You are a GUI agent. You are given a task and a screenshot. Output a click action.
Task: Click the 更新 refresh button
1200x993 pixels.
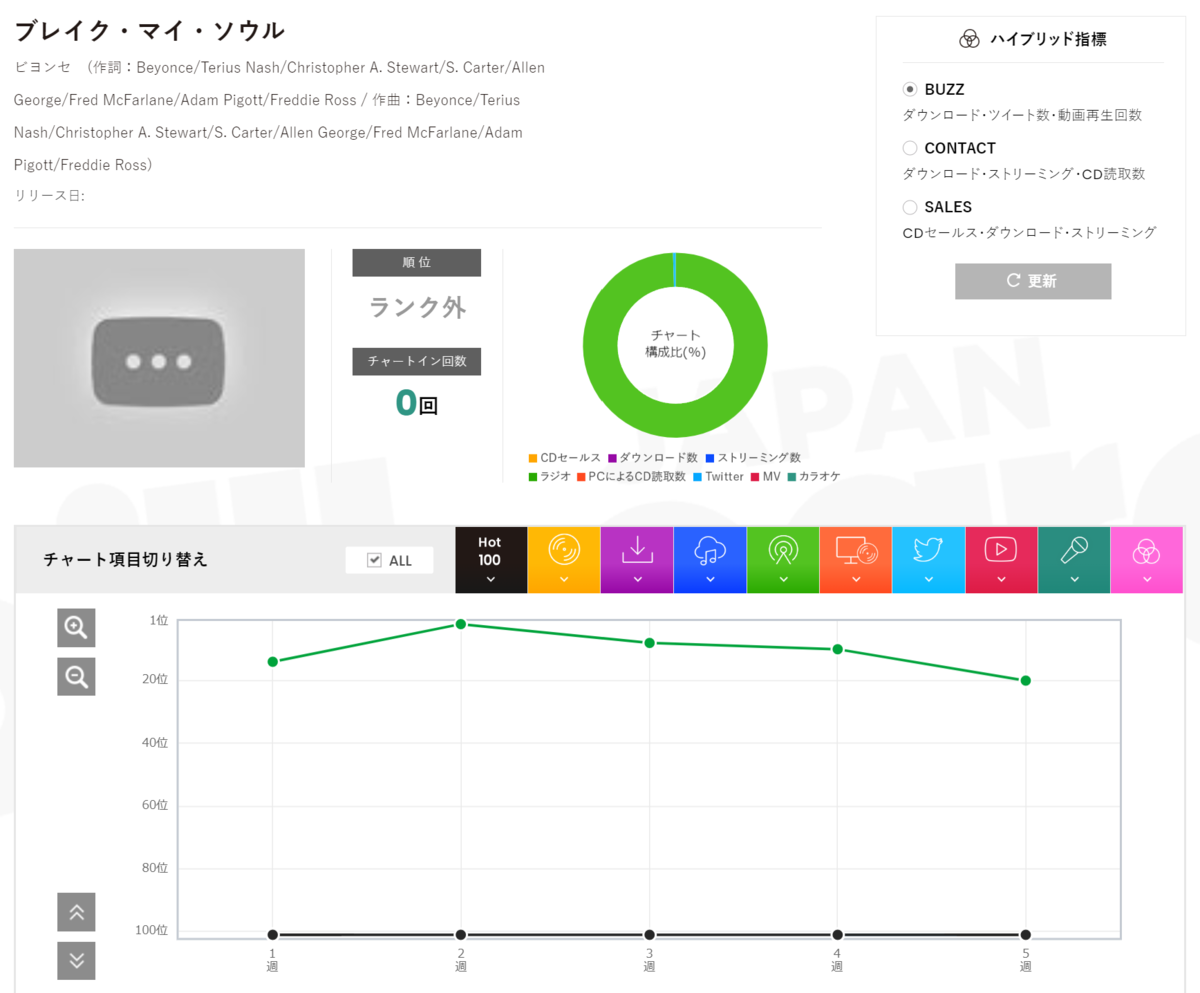click(x=1033, y=281)
